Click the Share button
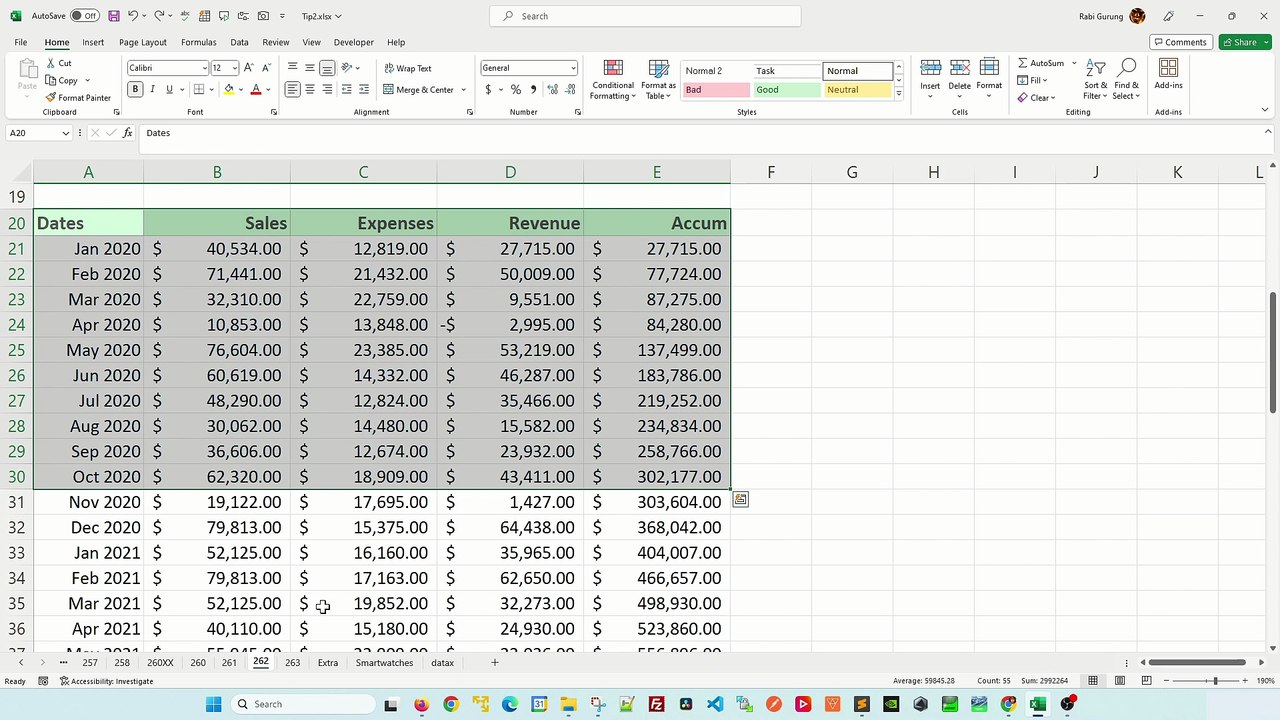This screenshot has width=1280, height=720. pyautogui.click(x=1245, y=42)
